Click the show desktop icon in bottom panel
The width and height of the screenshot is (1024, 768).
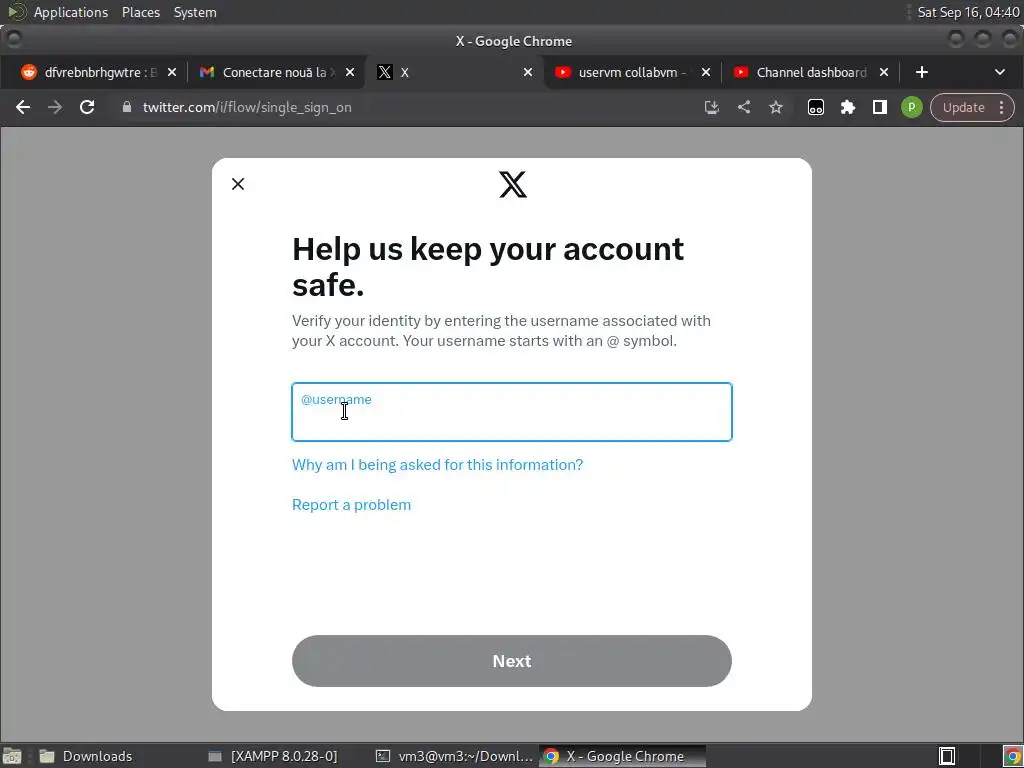(12, 756)
